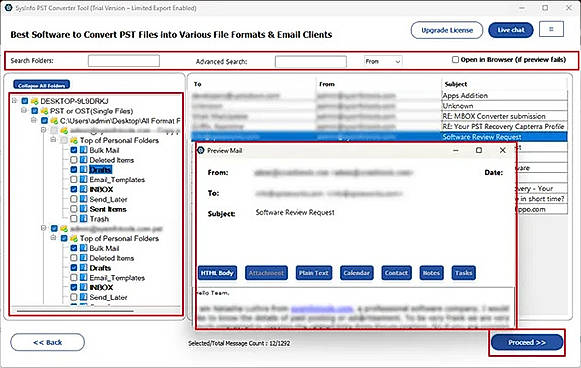
Task: Select the Unknown subject email row
Action: point(379,106)
